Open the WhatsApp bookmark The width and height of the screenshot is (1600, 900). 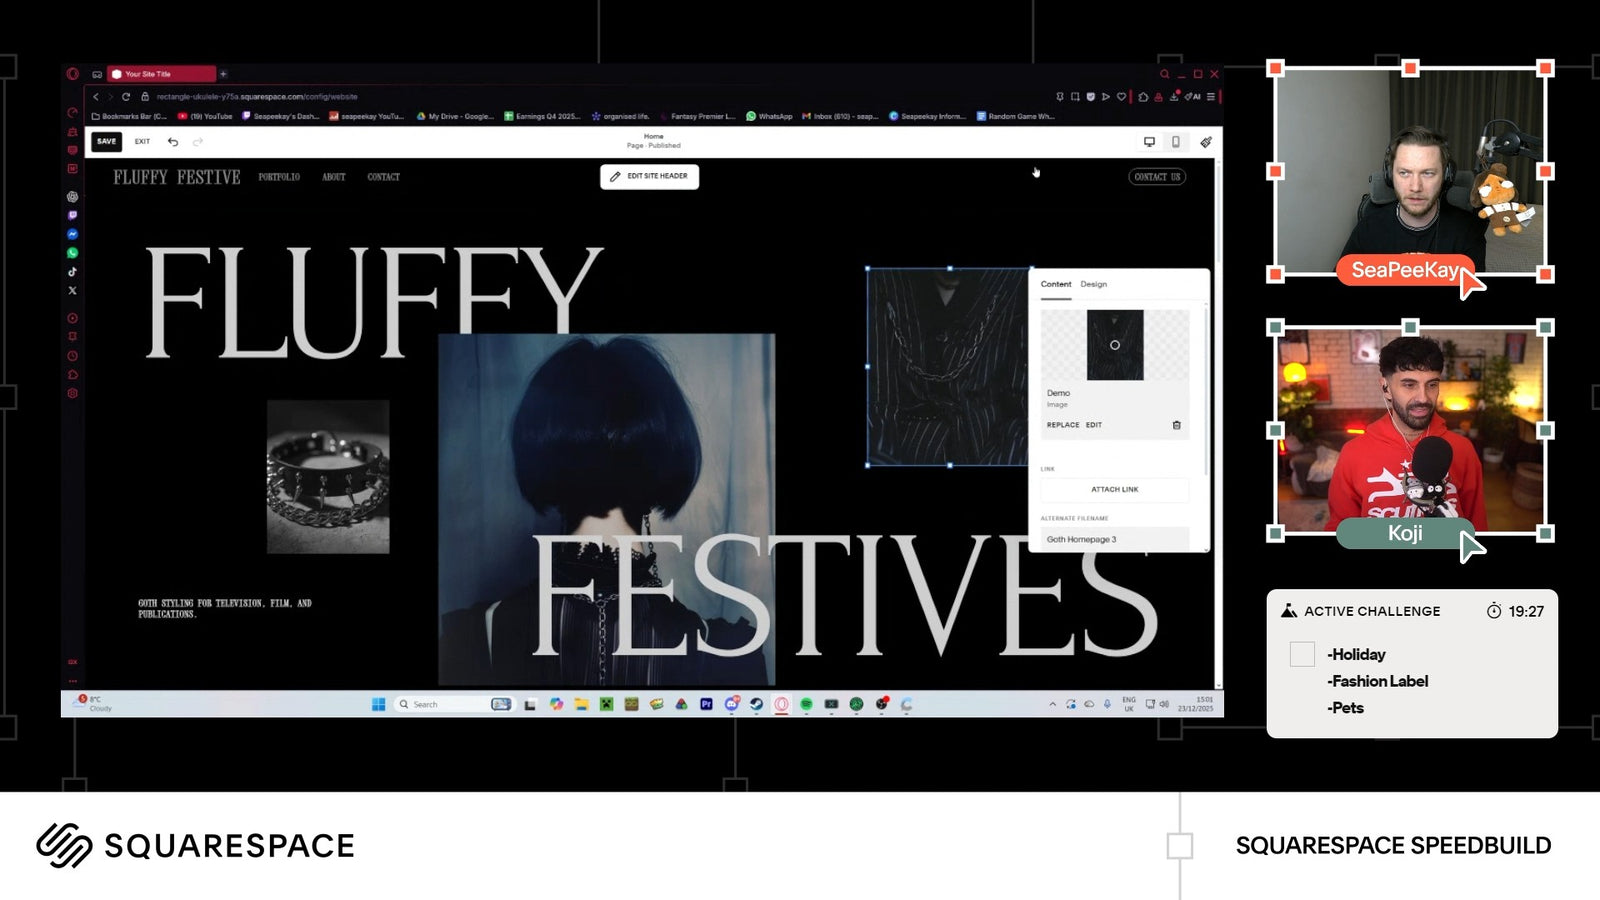click(x=769, y=116)
